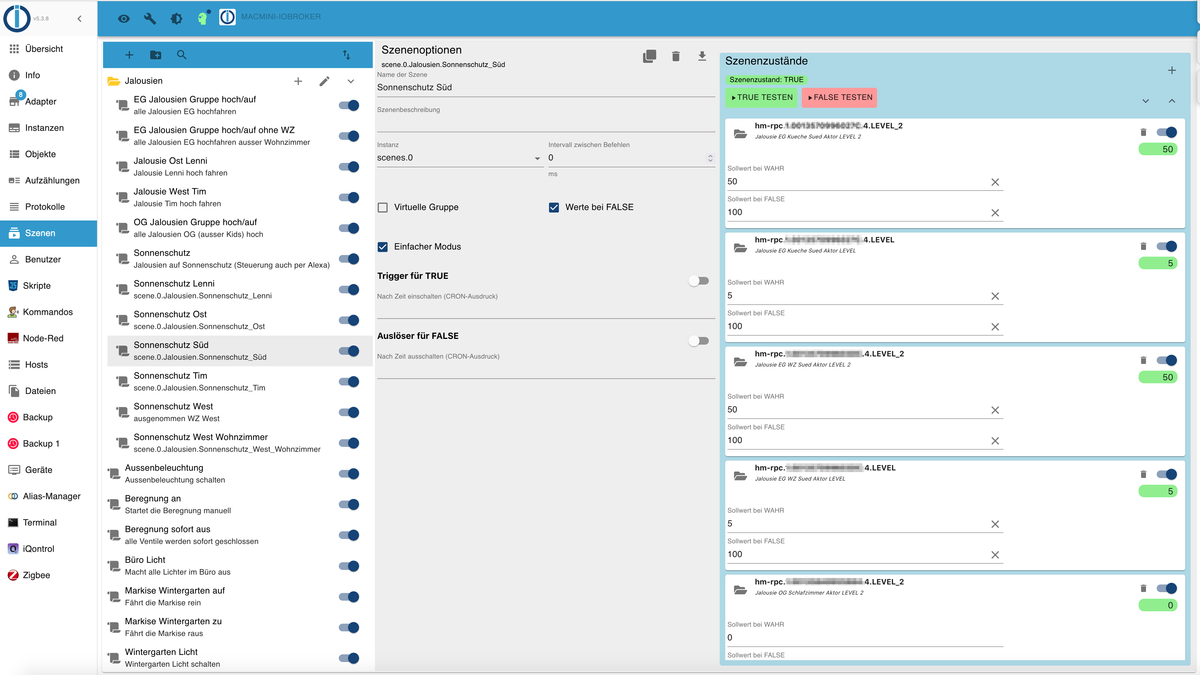The image size is (1200, 675).
Task: Toggle Jalousie Ost Lenni scene switch
Action: pyautogui.click(x=349, y=167)
